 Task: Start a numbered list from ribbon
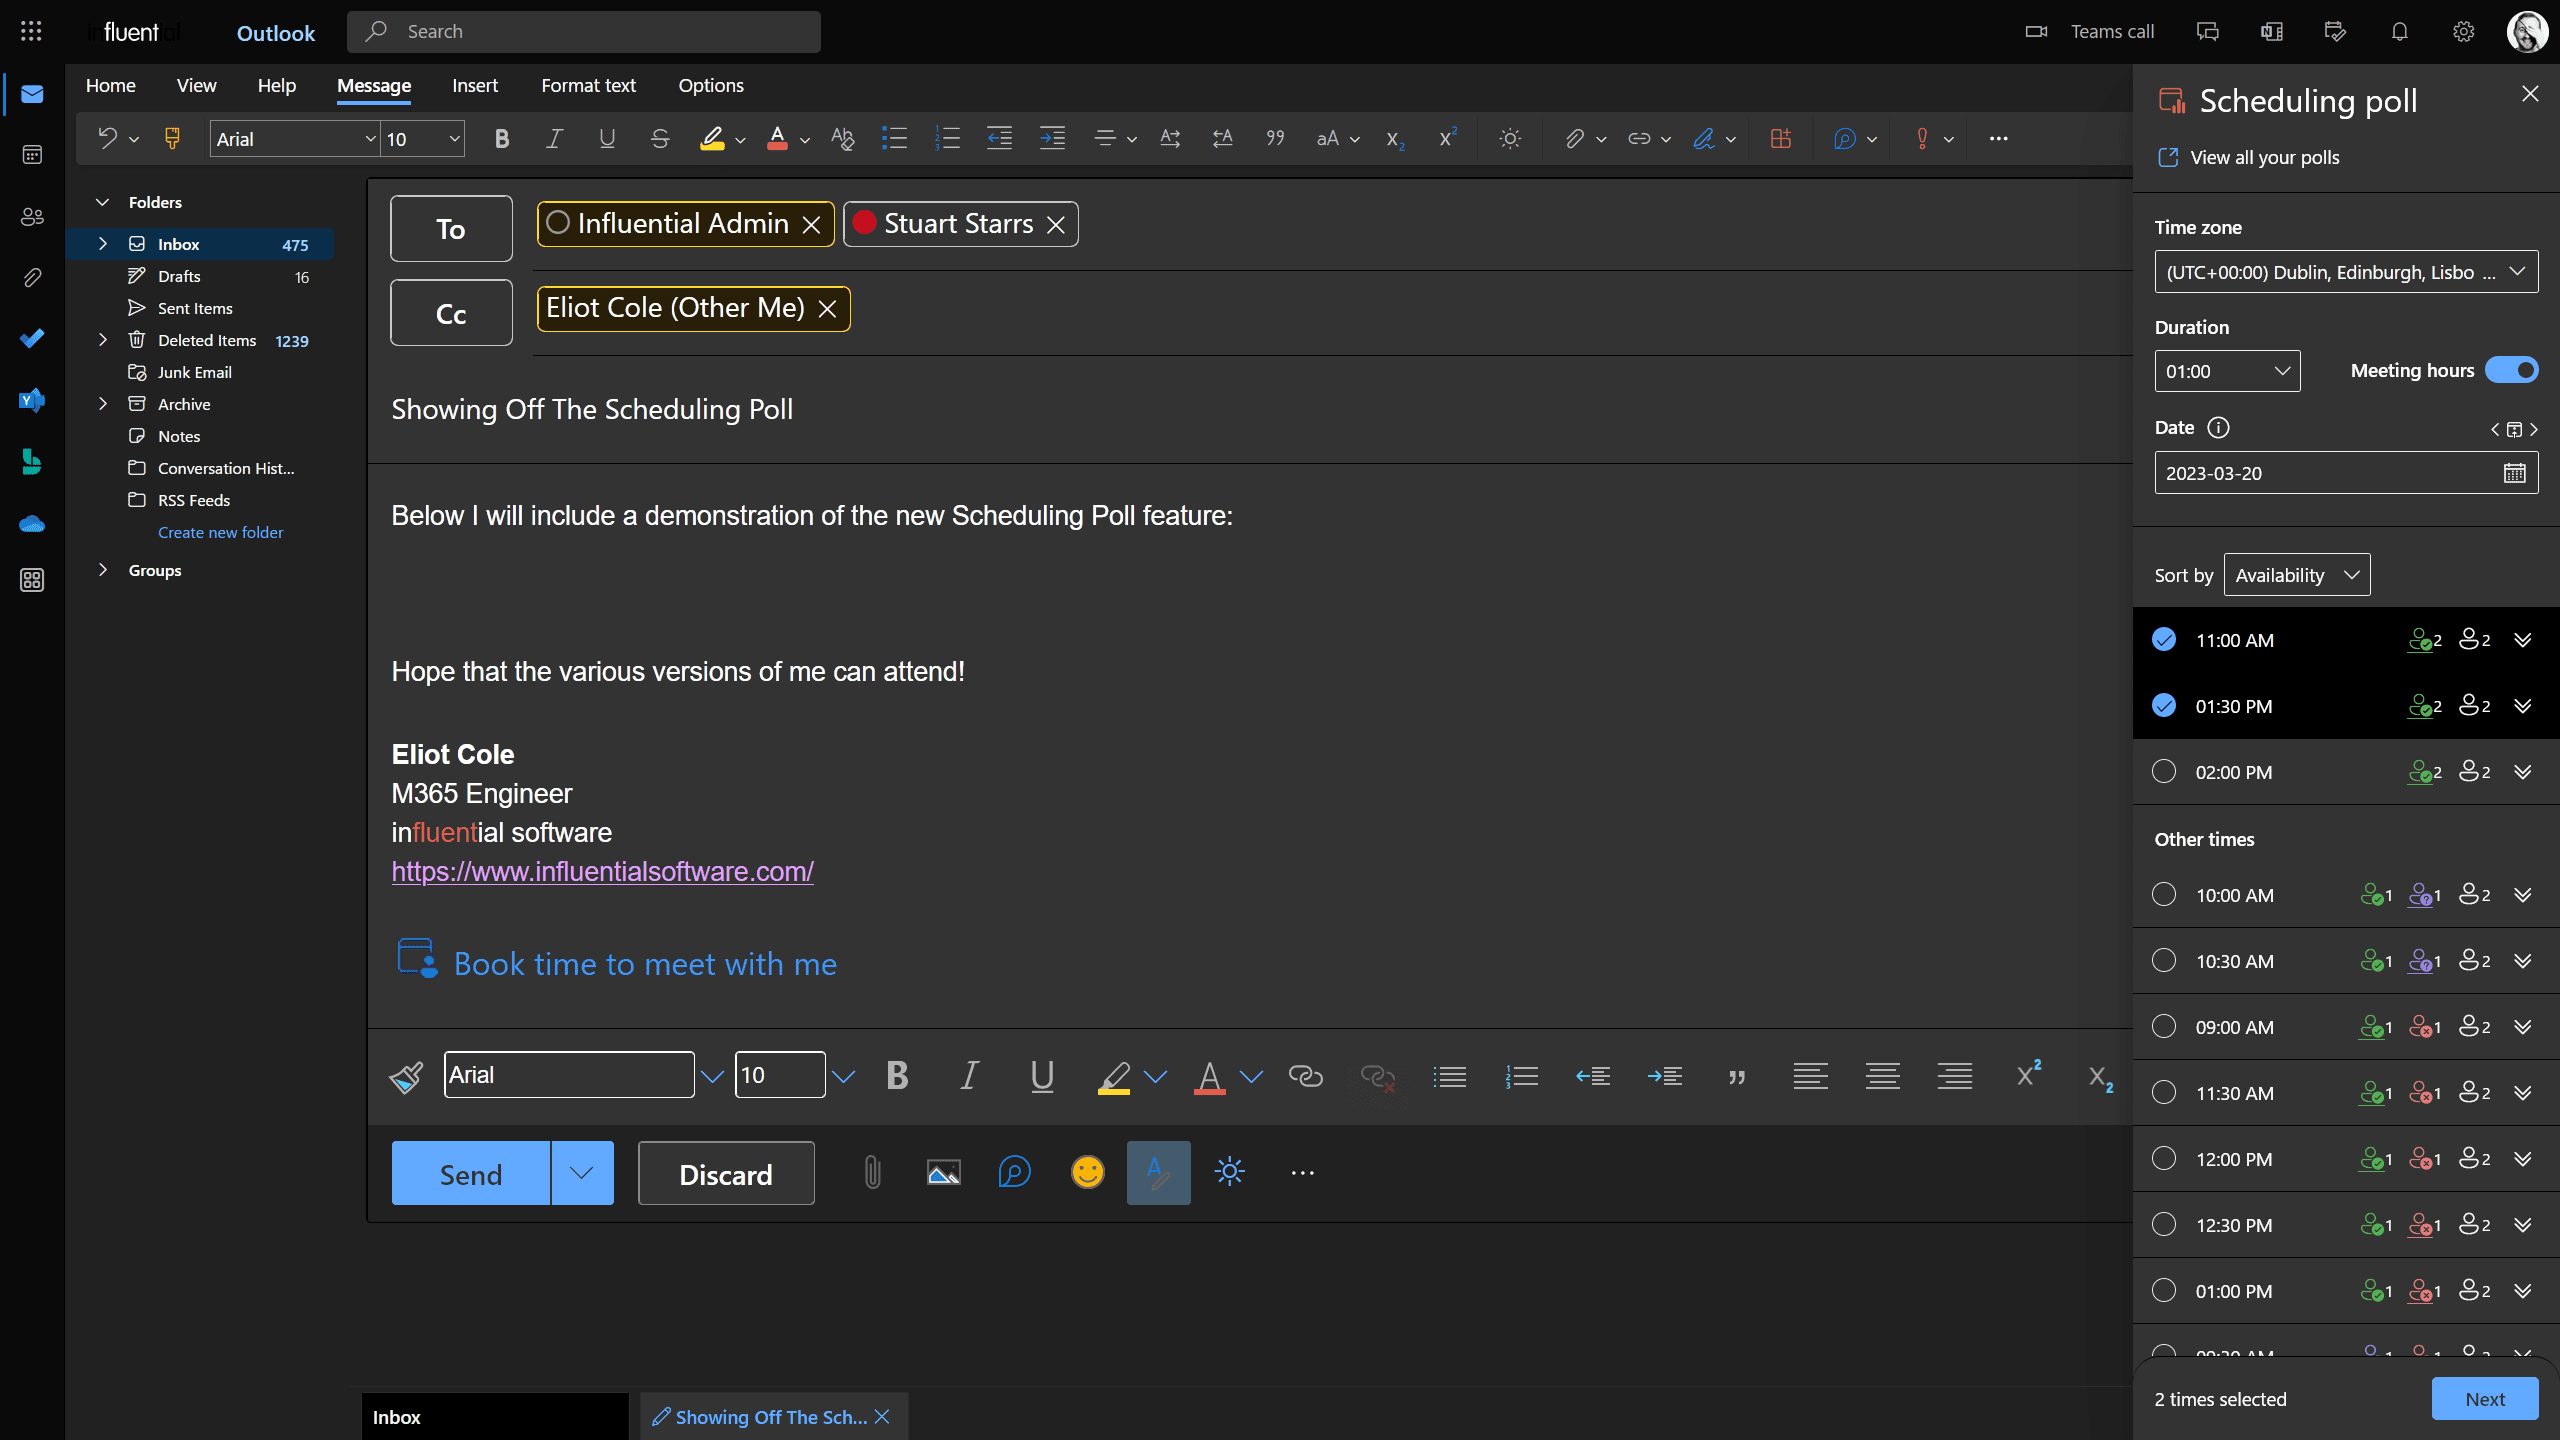pyautogui.click(x=947, y=139)
